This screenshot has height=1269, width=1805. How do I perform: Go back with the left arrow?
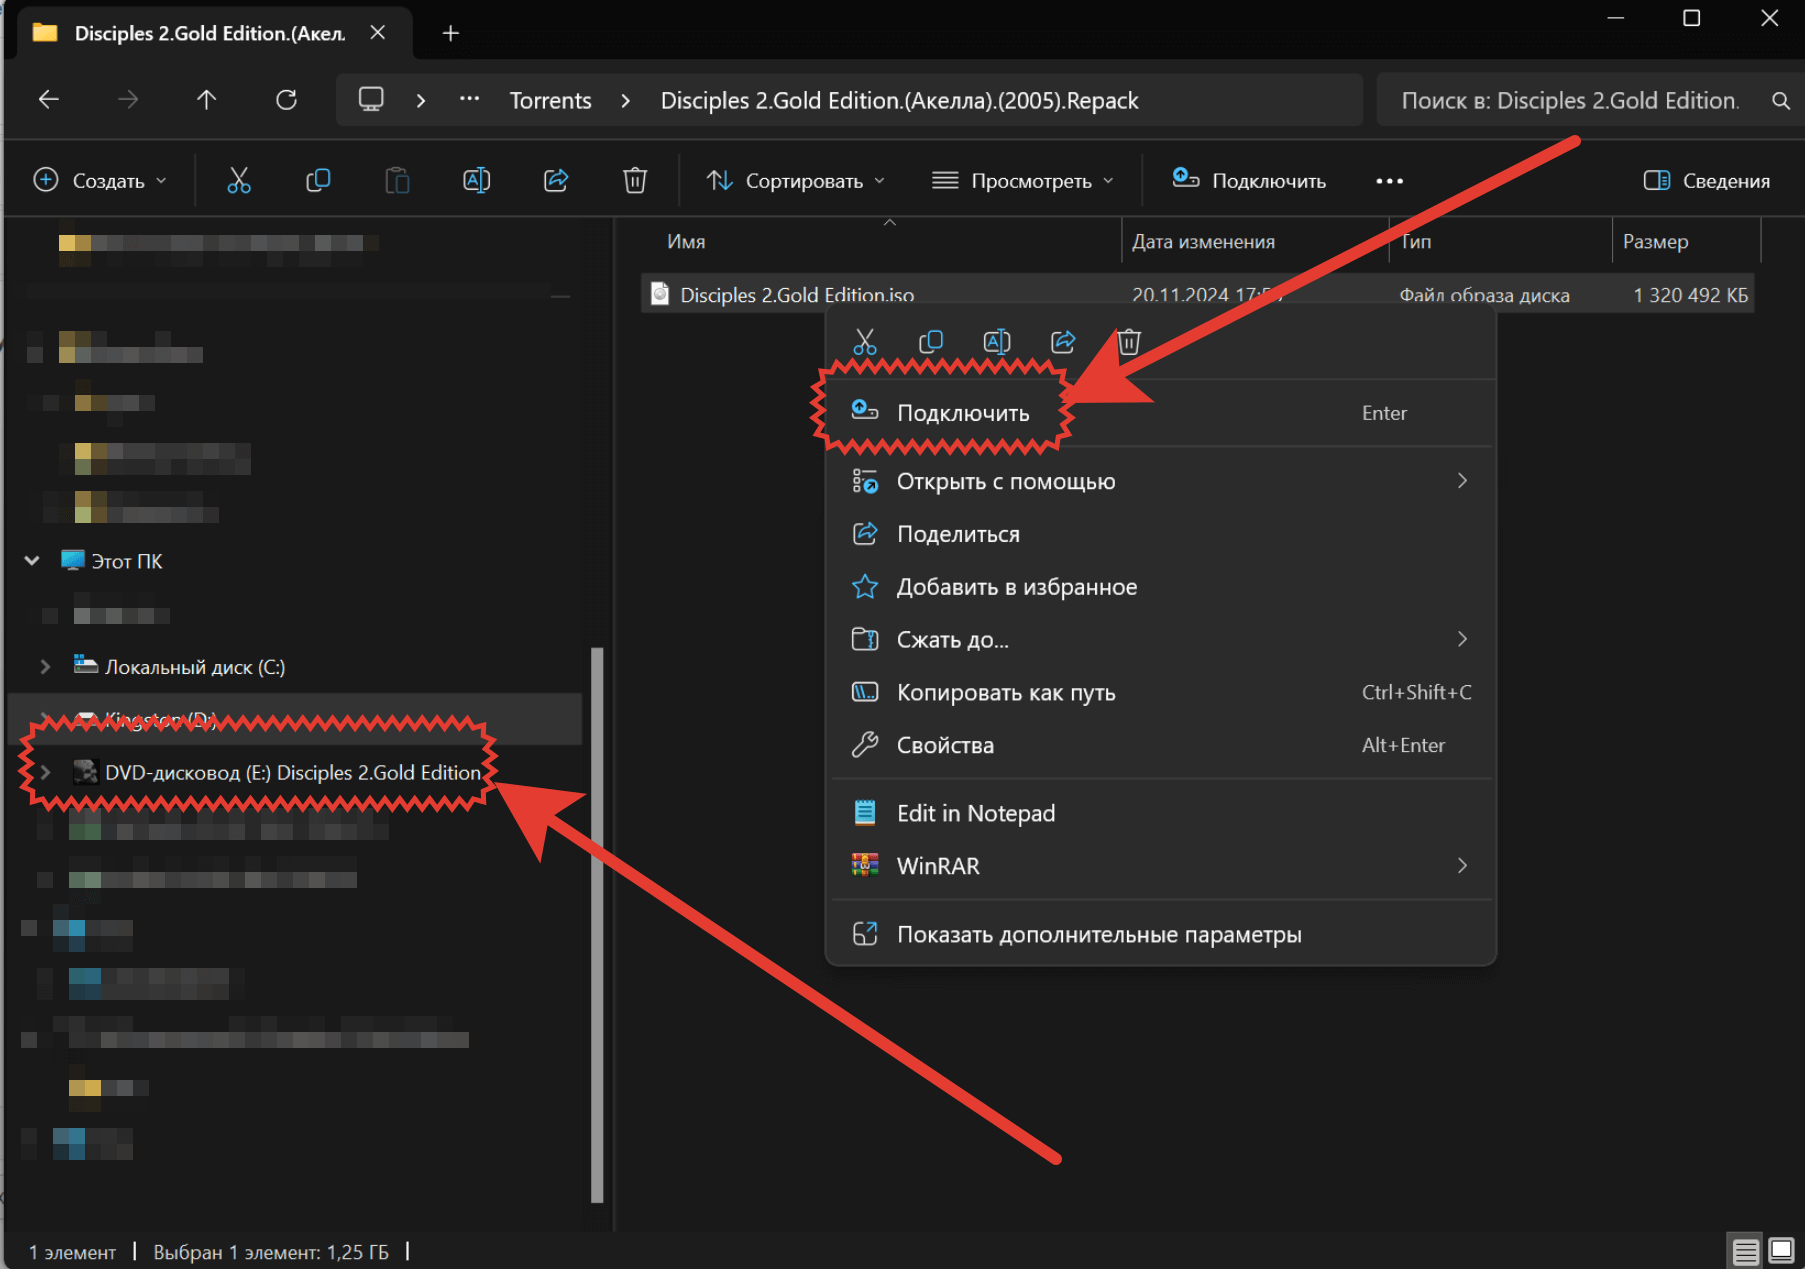48,99
